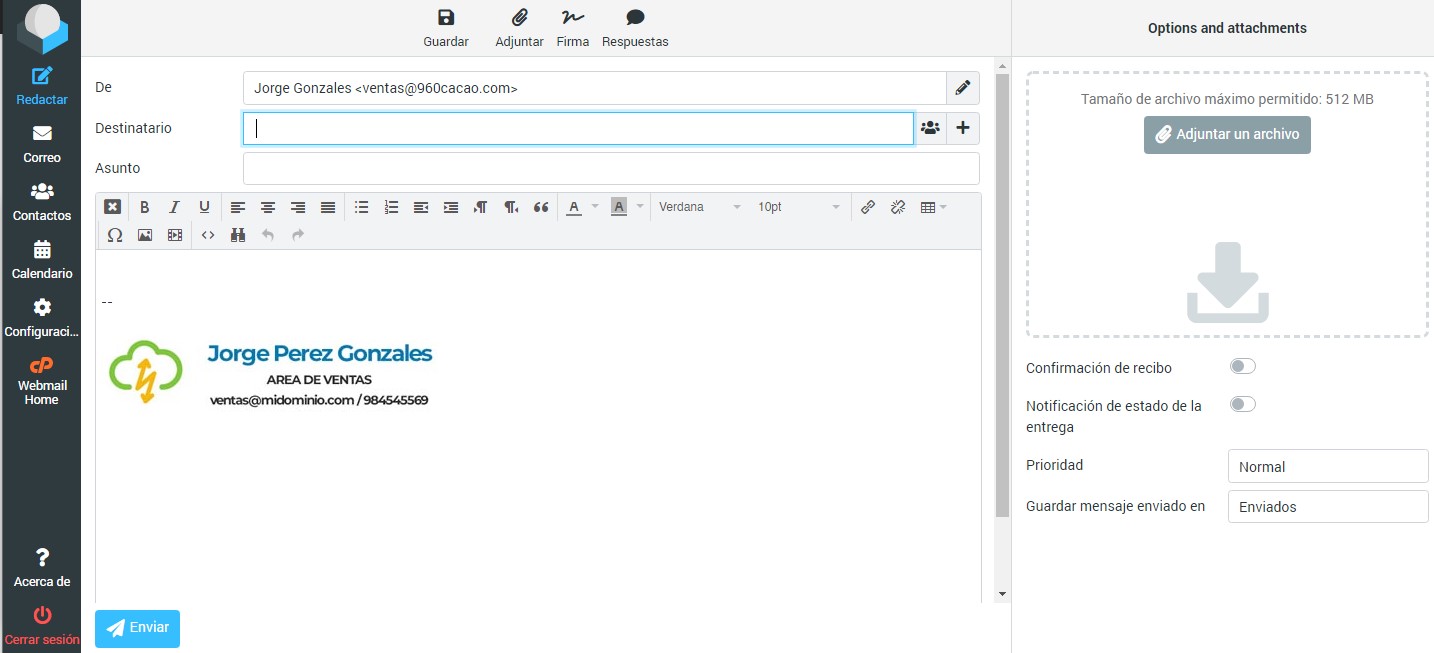The image size is (1434, 653).
Task: Open Calendario in the sidebar
Action: pos(42,260)
